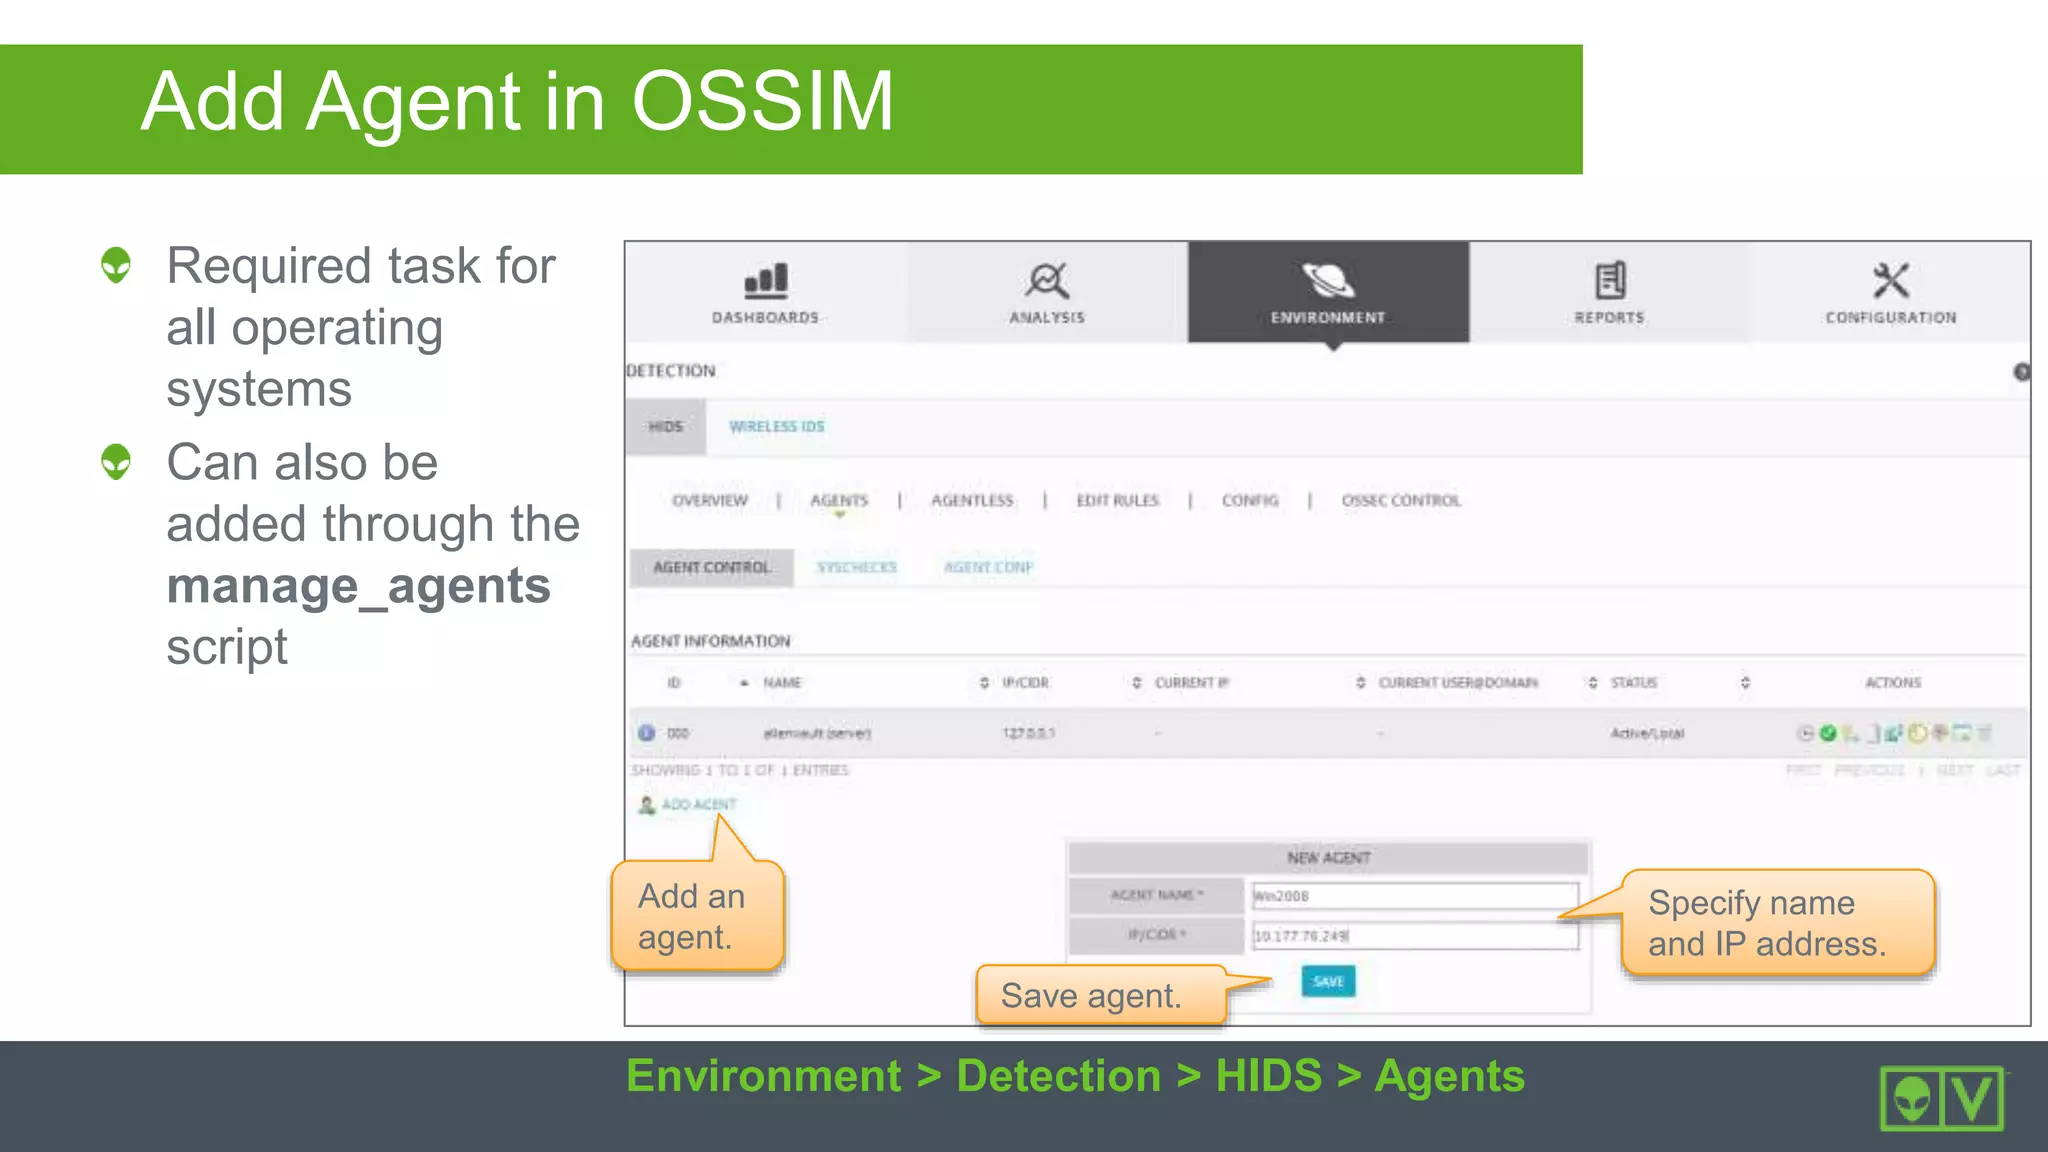Click the yellow clock action icon for alienvault agent
The image size is (2048, 1152).
pyautogui.click(x=1917, y=733)
